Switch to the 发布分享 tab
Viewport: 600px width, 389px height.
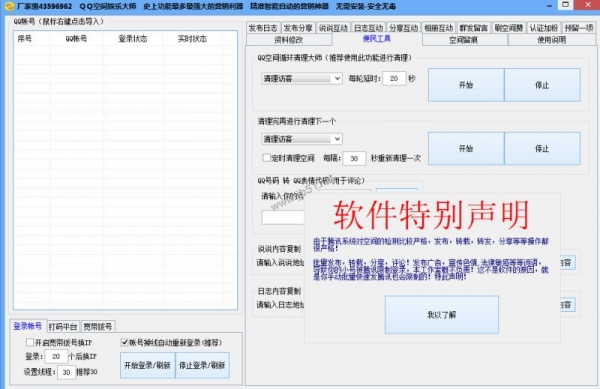(x=298, y=28)
